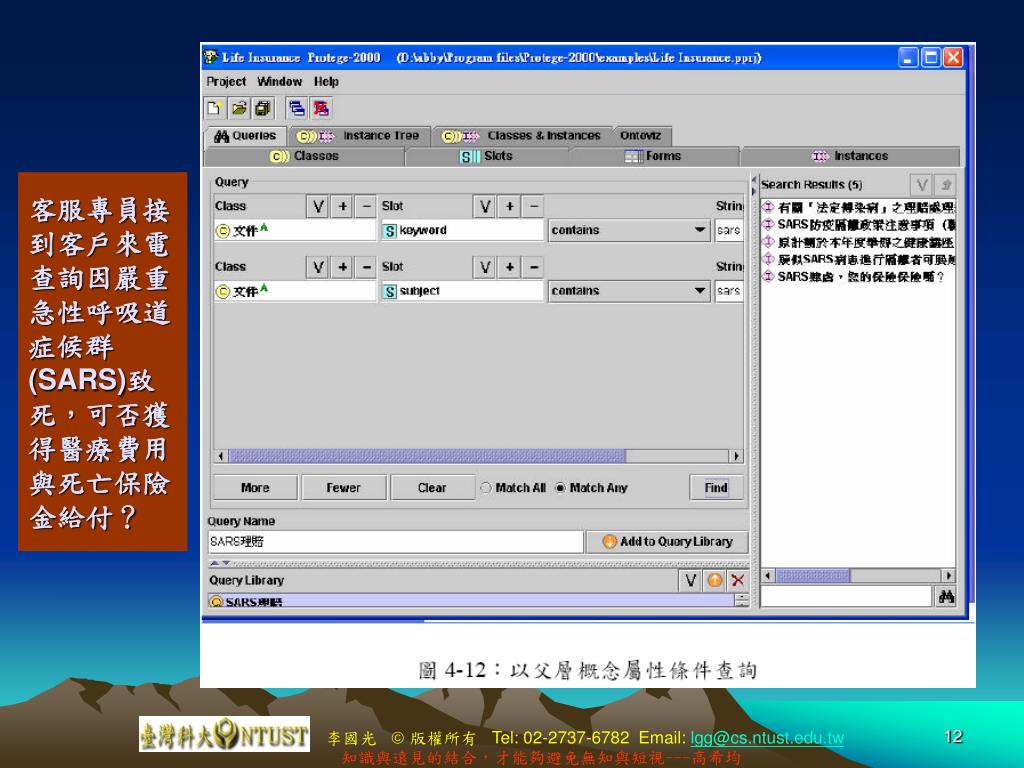Switch to the Queries tab
Viewport: 1024px width, 768px height.
point(246,136)
